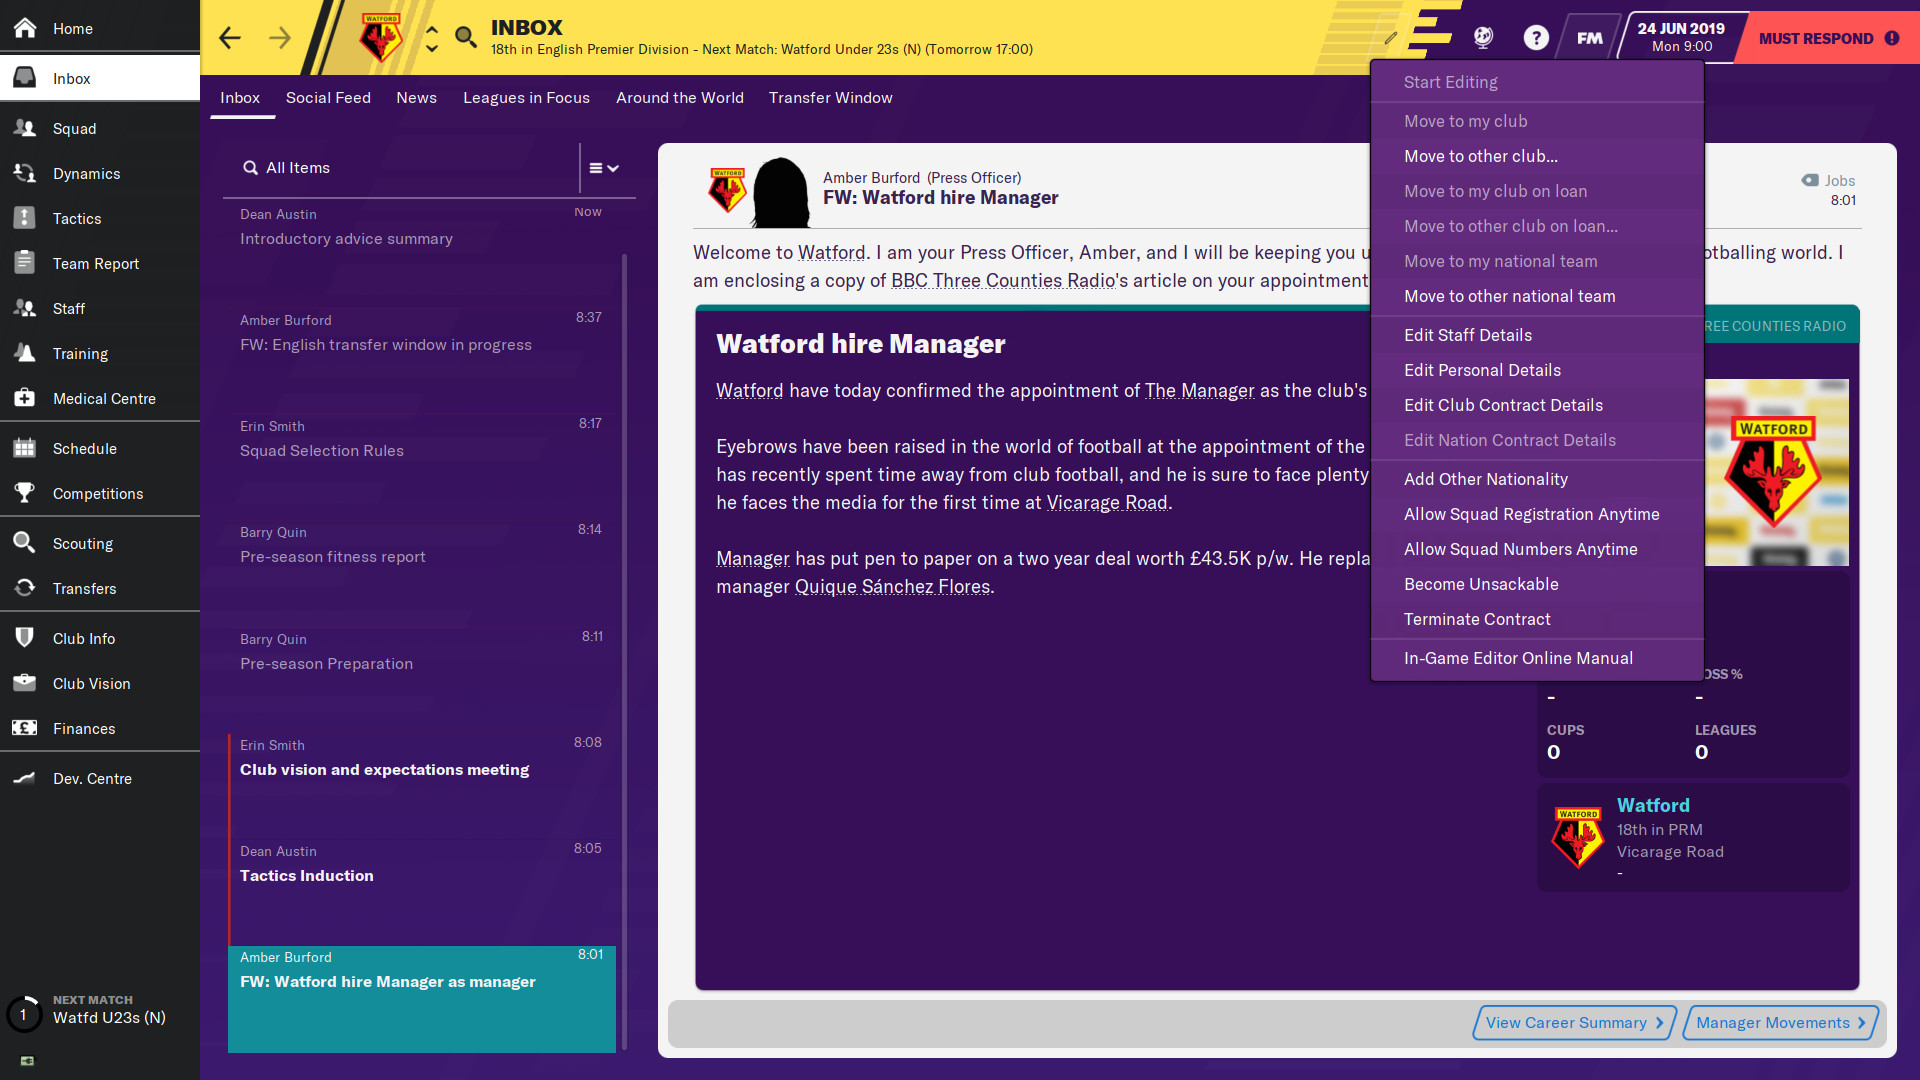Switch to Transfer Window tab

click(829, 98)
